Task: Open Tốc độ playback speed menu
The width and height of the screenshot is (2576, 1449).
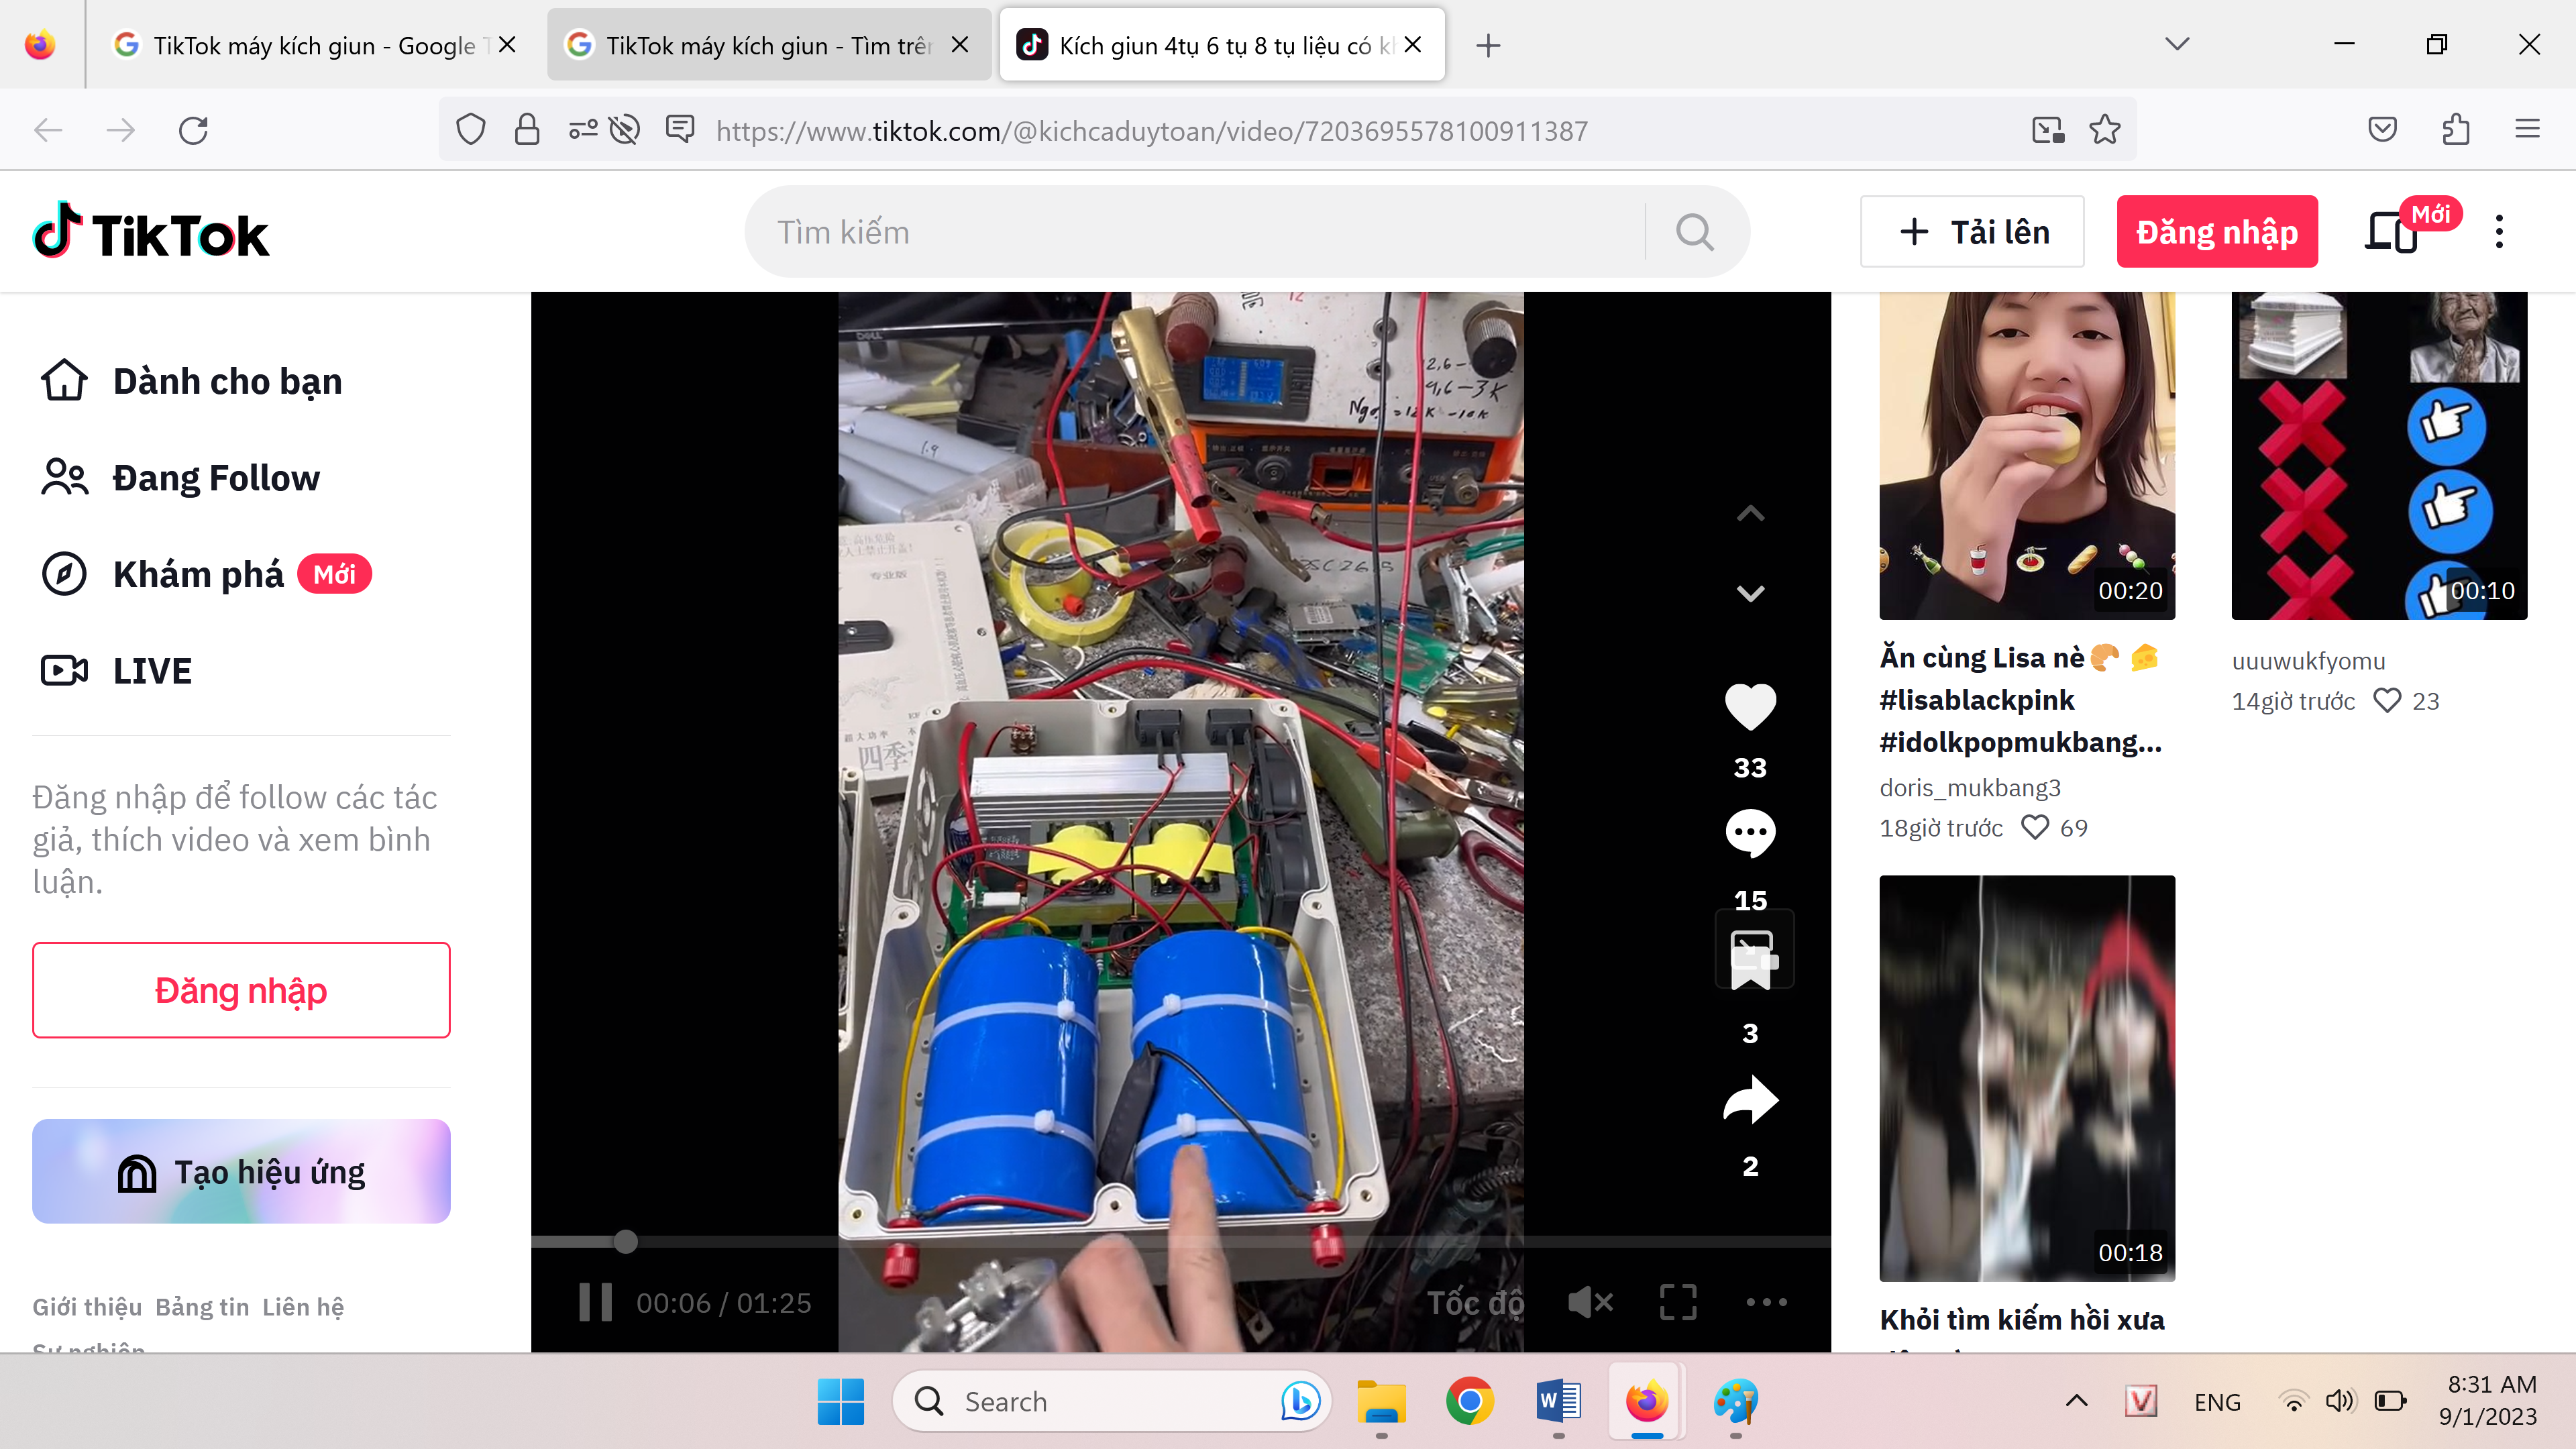Action: [x=1475, y=1302]
